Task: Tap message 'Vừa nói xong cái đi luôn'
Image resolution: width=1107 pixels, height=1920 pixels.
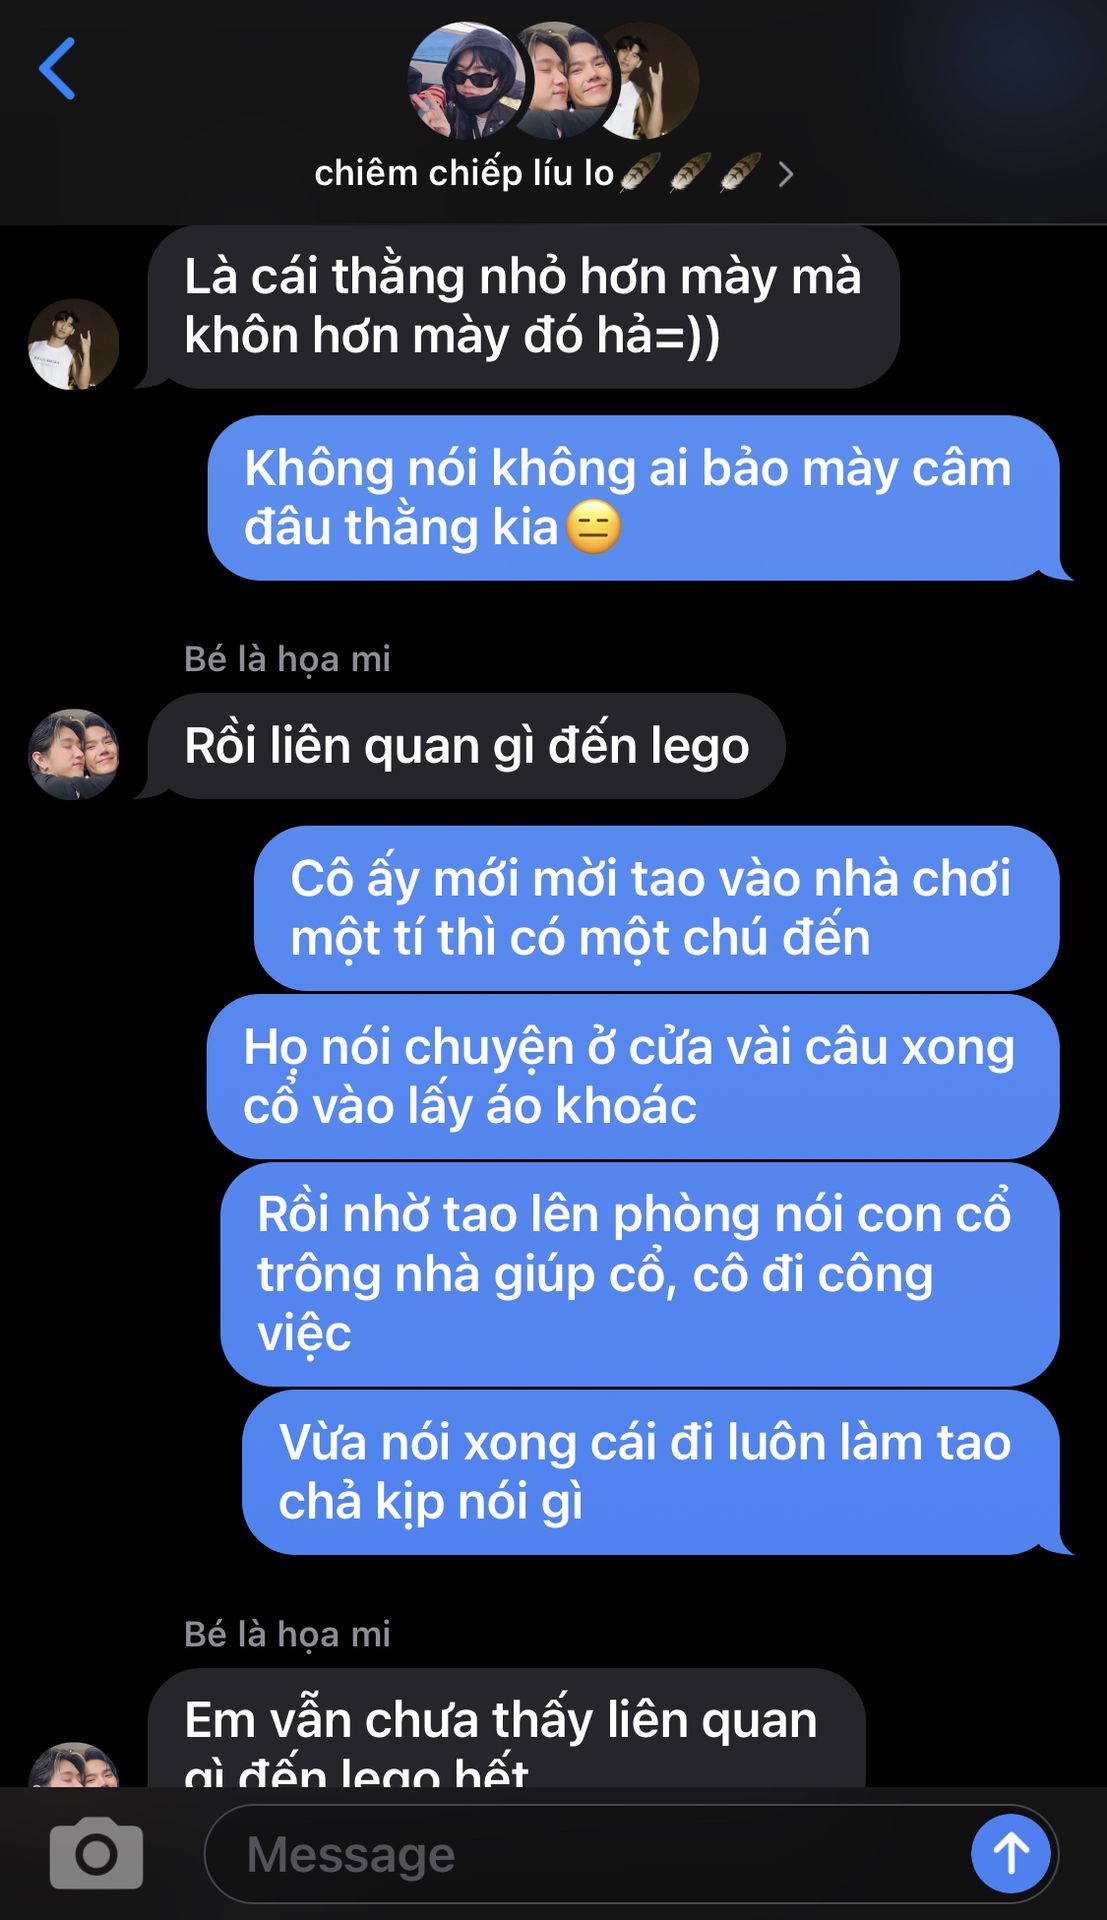Action: [651, 1472]
